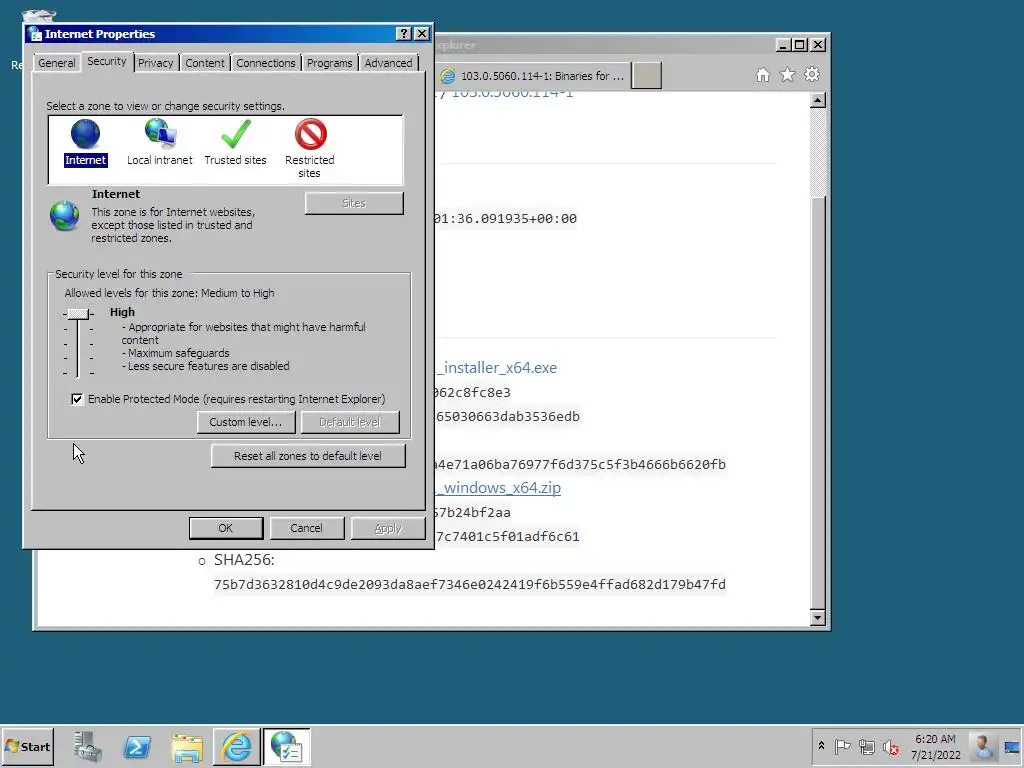Select the Security tab
The image size is (1024, 768).
[x=106, y=61]
